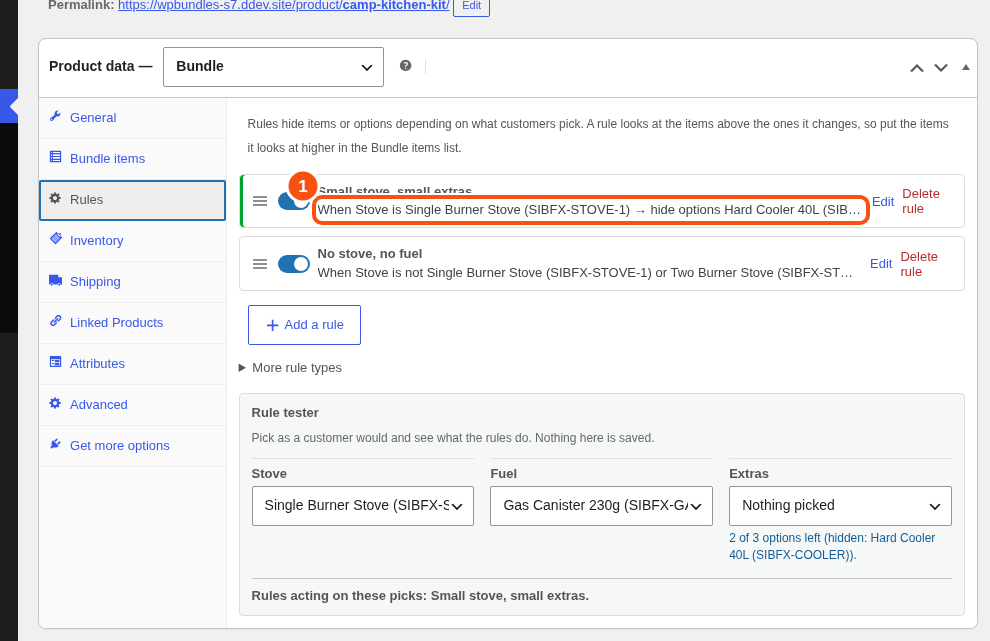
Task: Click the Attributes table icon
Action: click(56, 362)
